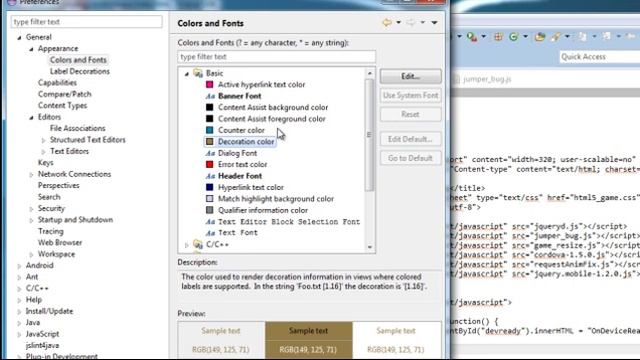Click green run icon in Eclipse toolbar

(513, 37)
